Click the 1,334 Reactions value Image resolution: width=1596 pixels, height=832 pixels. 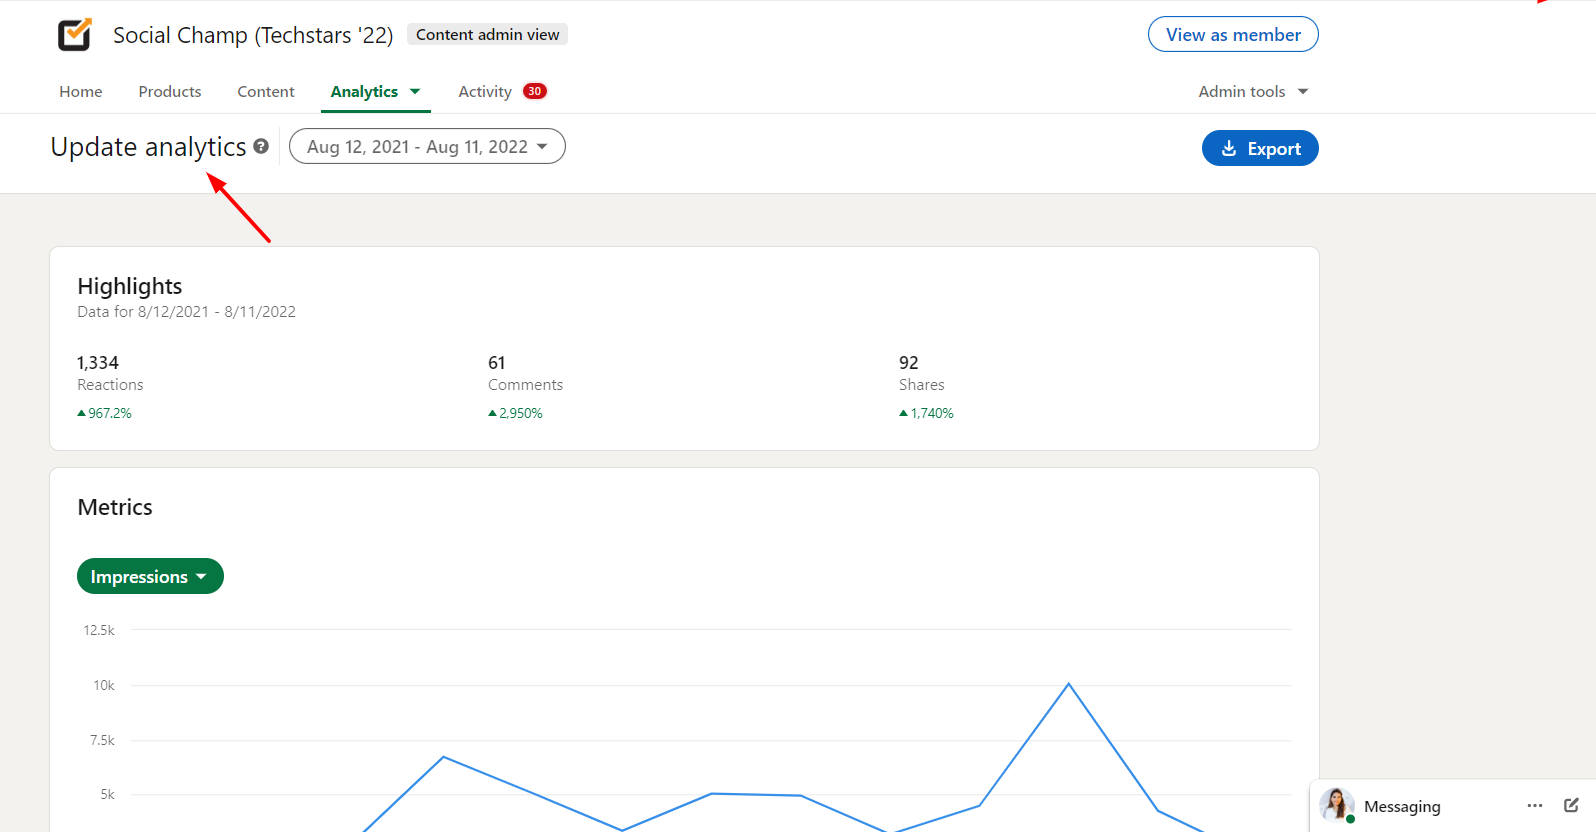[98, 362]
